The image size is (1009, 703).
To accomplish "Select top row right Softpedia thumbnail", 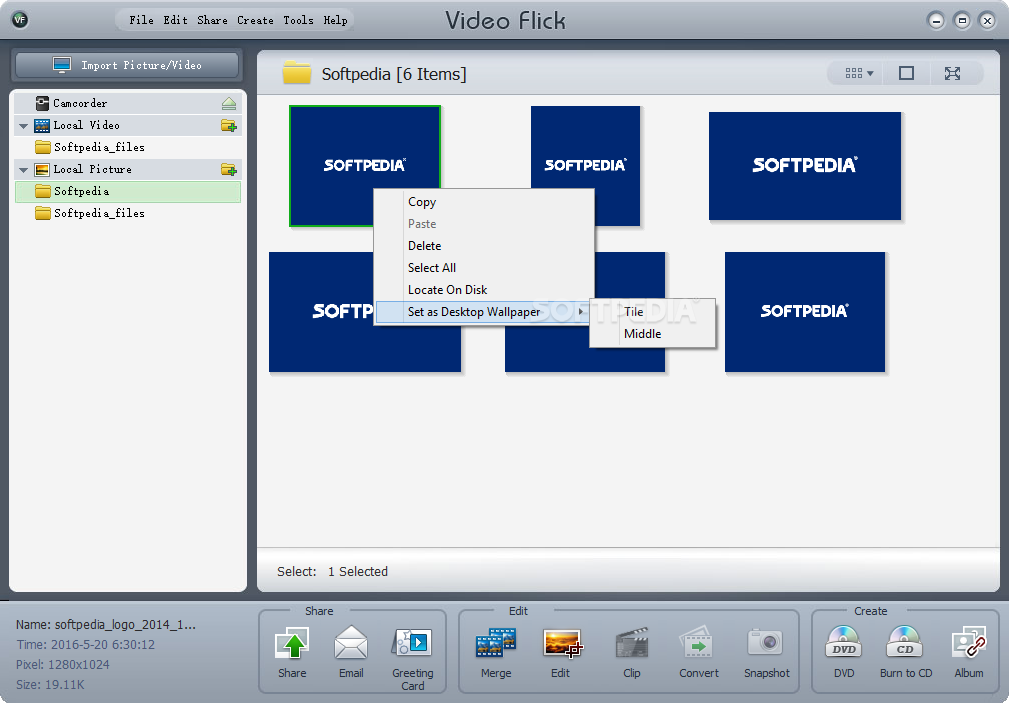I will click(x=804, y=166).
